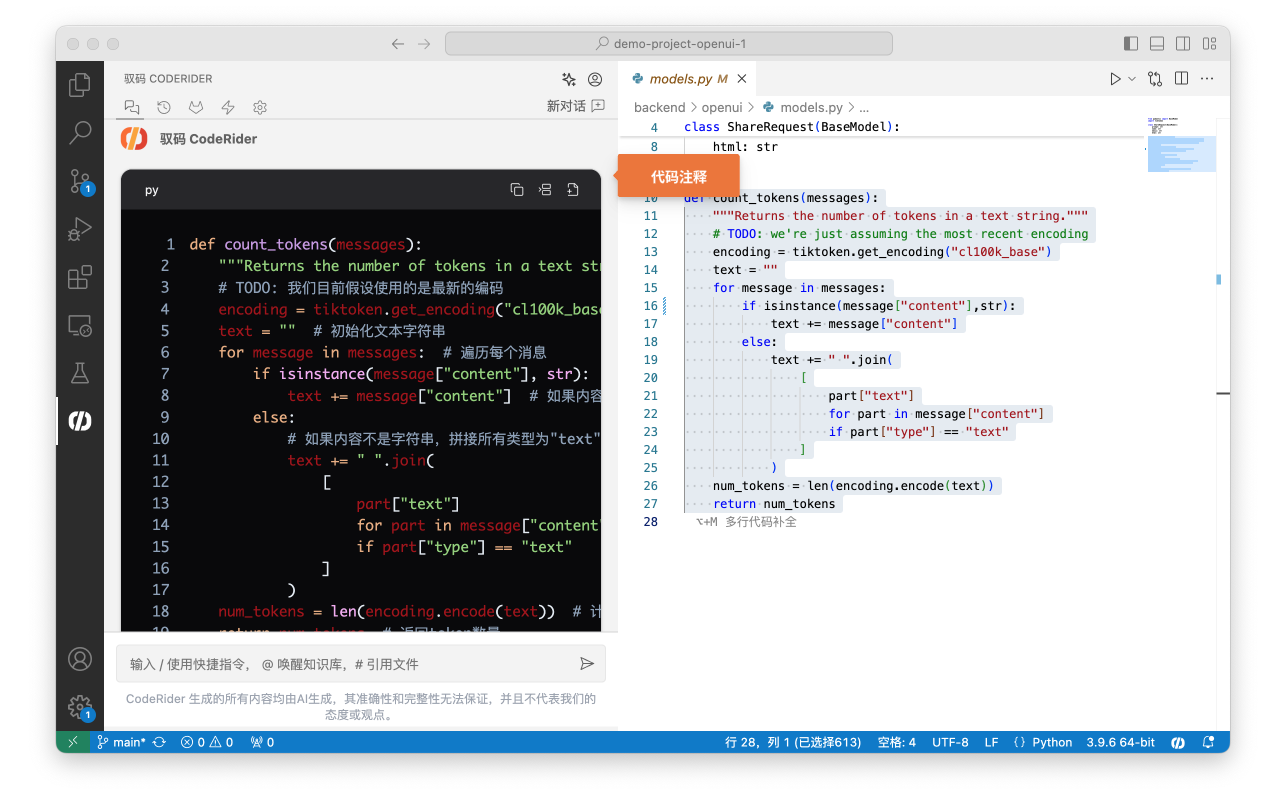
Task: Open notifications bell in status bar
Action: pyautogui.click(x=1208, y=742)
